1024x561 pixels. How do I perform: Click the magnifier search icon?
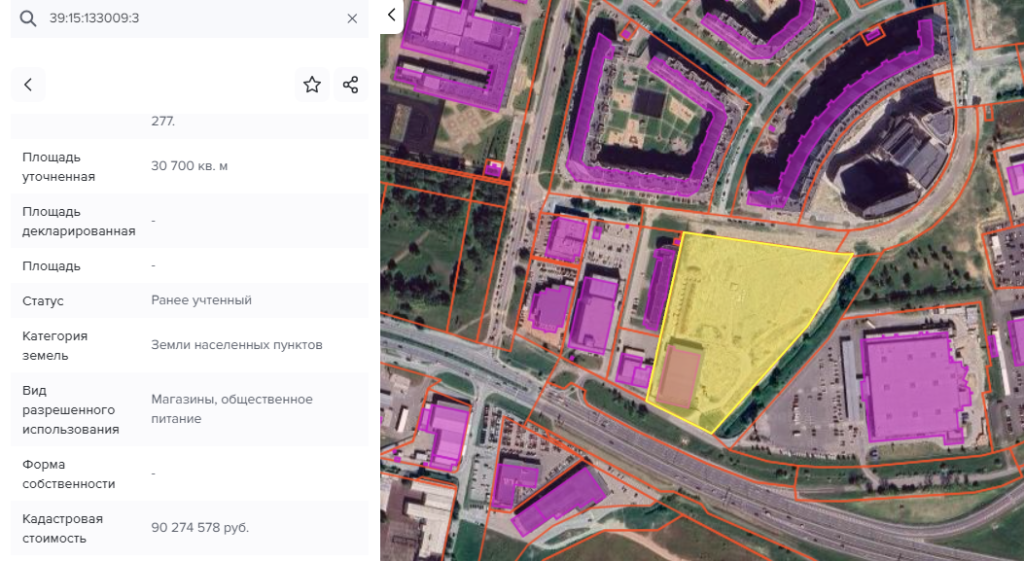(28, 19)
